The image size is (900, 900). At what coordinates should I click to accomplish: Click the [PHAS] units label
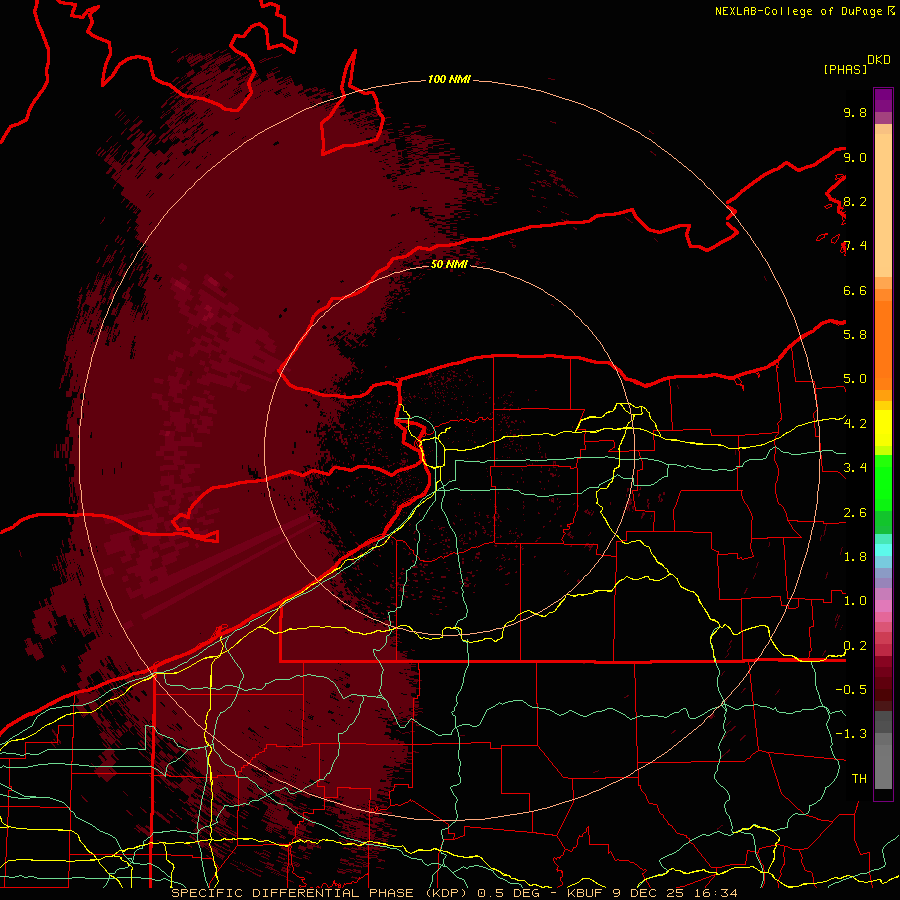tap(845, 69)
